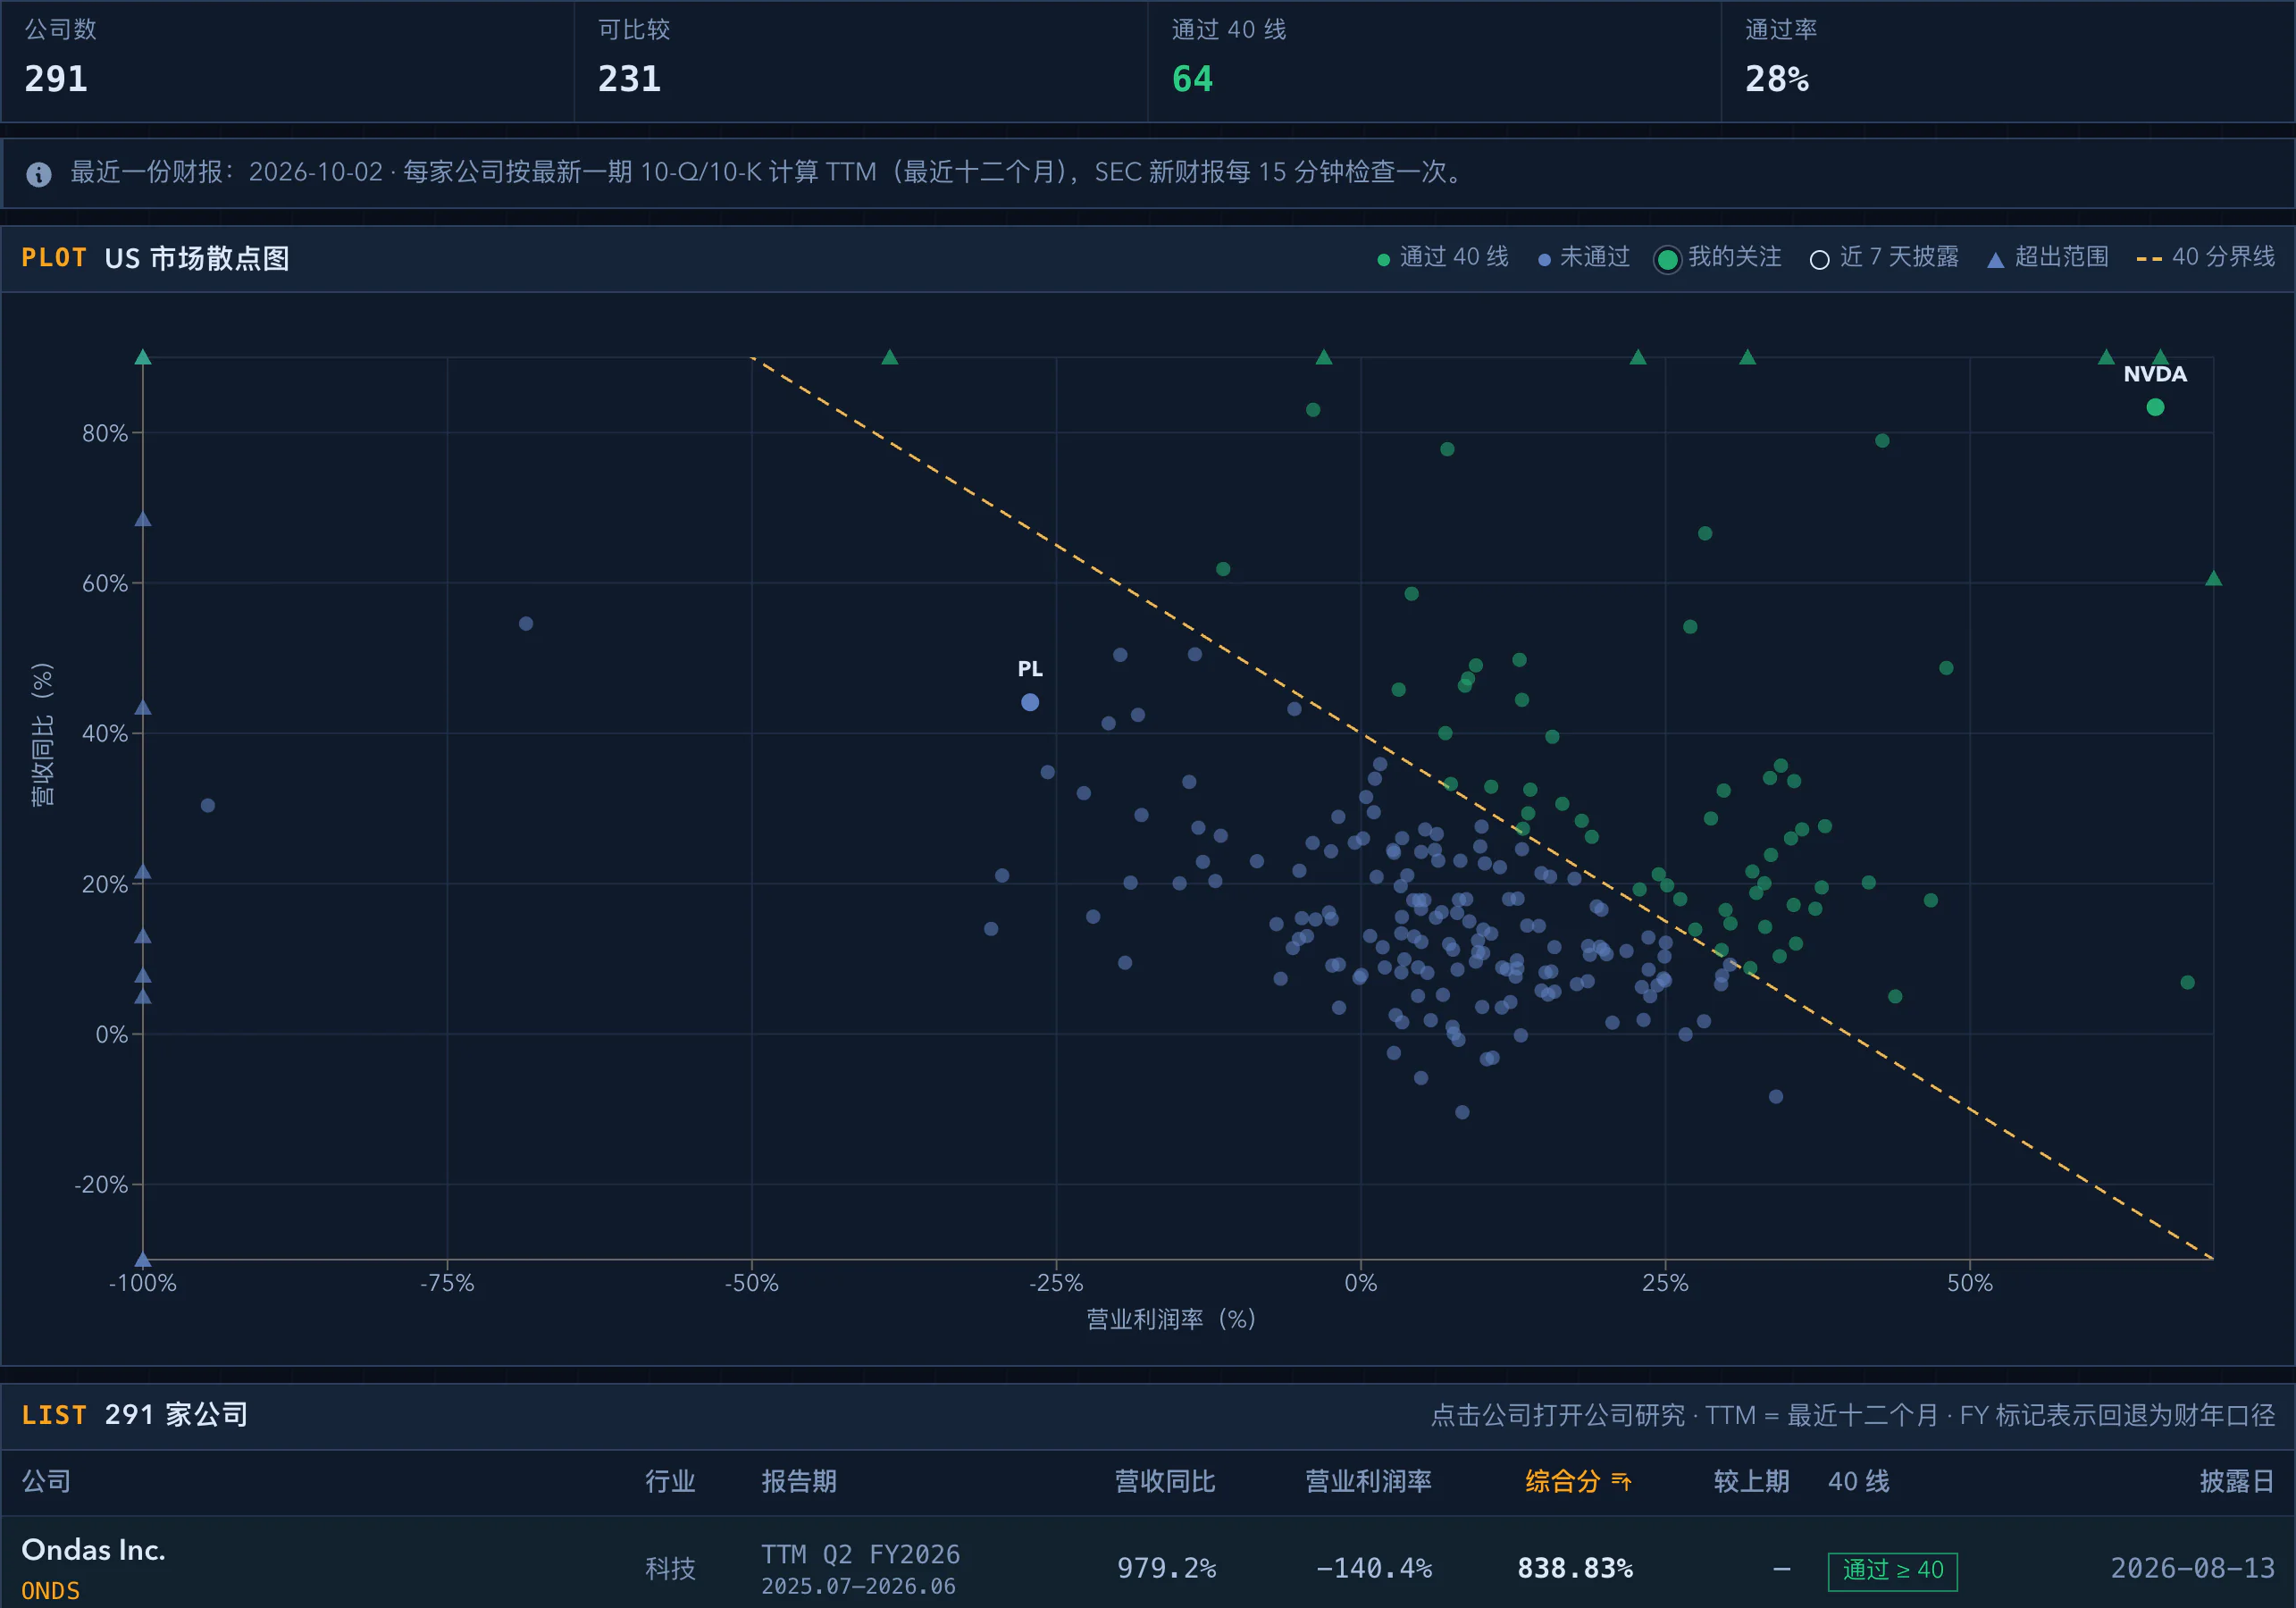Click the 近 7 天披露 legend circle icon
The width and height of the screenshot is (2296, 1608).
pos(1820,260)
